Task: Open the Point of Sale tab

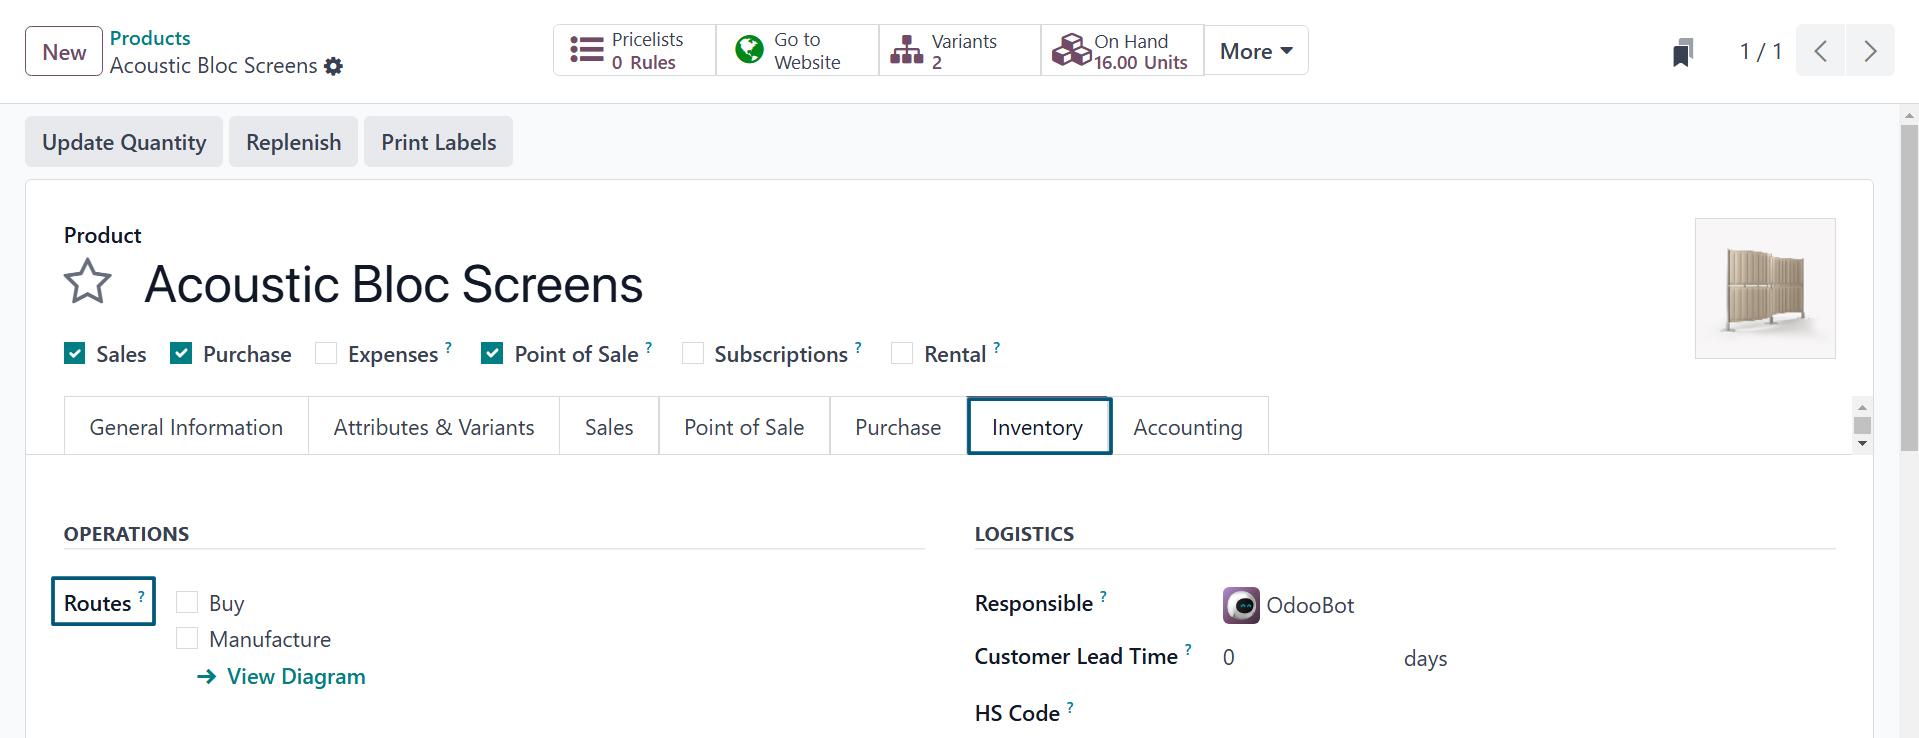Action: 744,427
